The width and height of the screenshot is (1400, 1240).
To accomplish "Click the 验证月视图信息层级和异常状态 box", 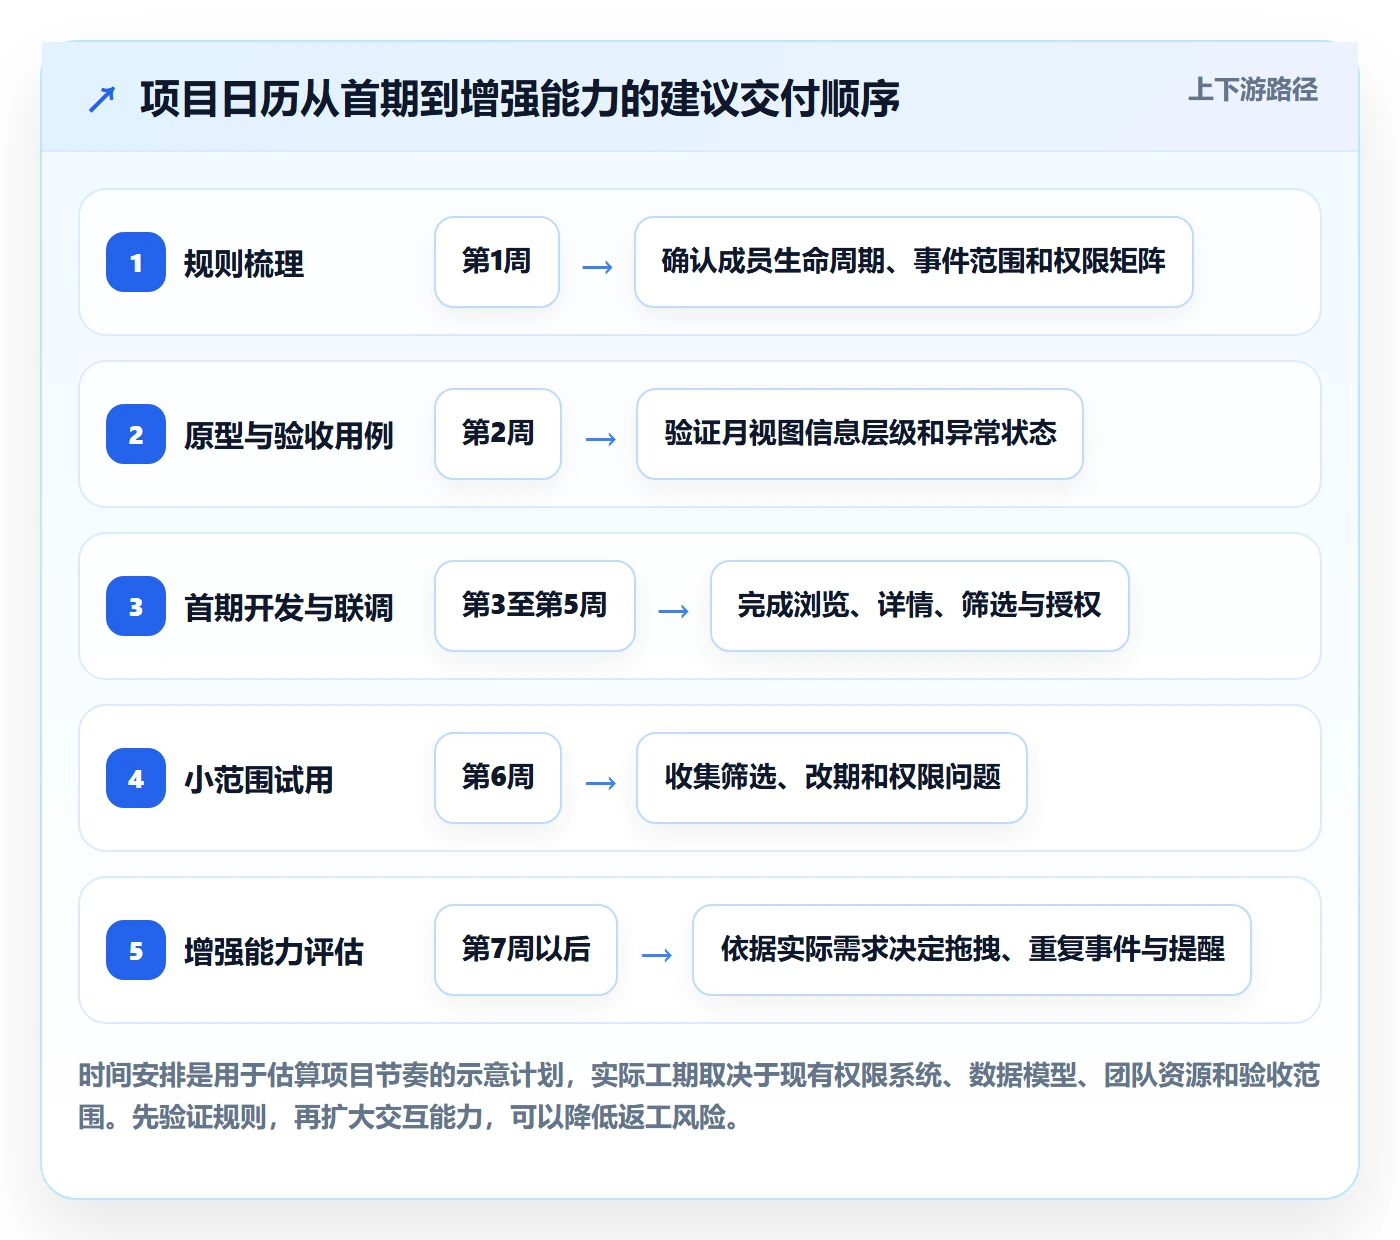I will click(860, 434).
